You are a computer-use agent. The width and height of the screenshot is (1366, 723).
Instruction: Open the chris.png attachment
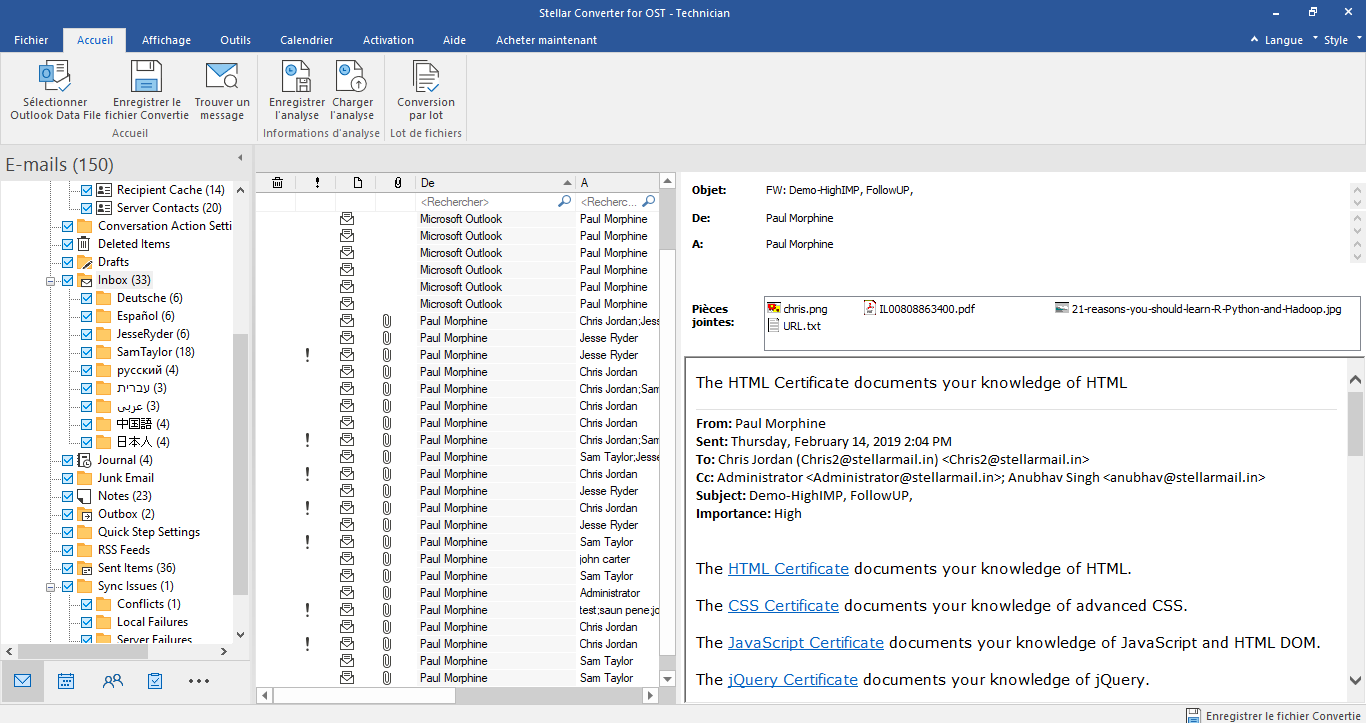tap(804, 309)
